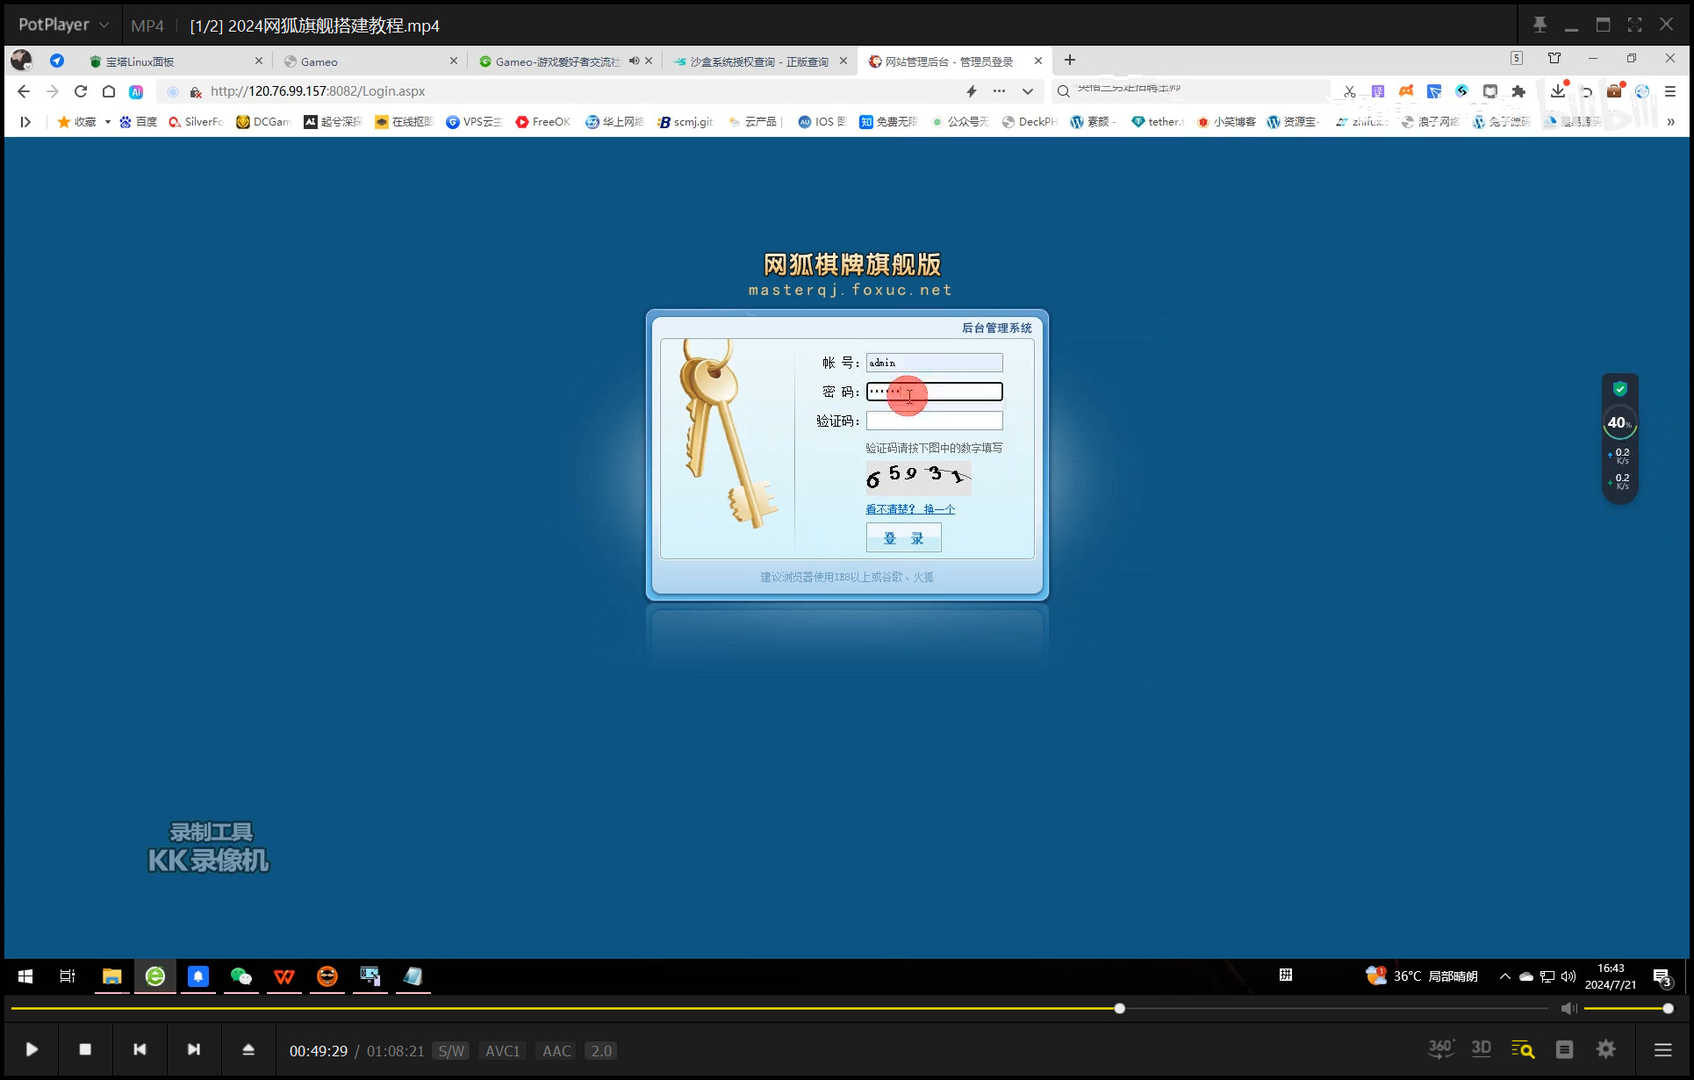1694x1080 pixels.
Task: Switch to the Gameo browser tab
Action: click(x=318, y=60)
